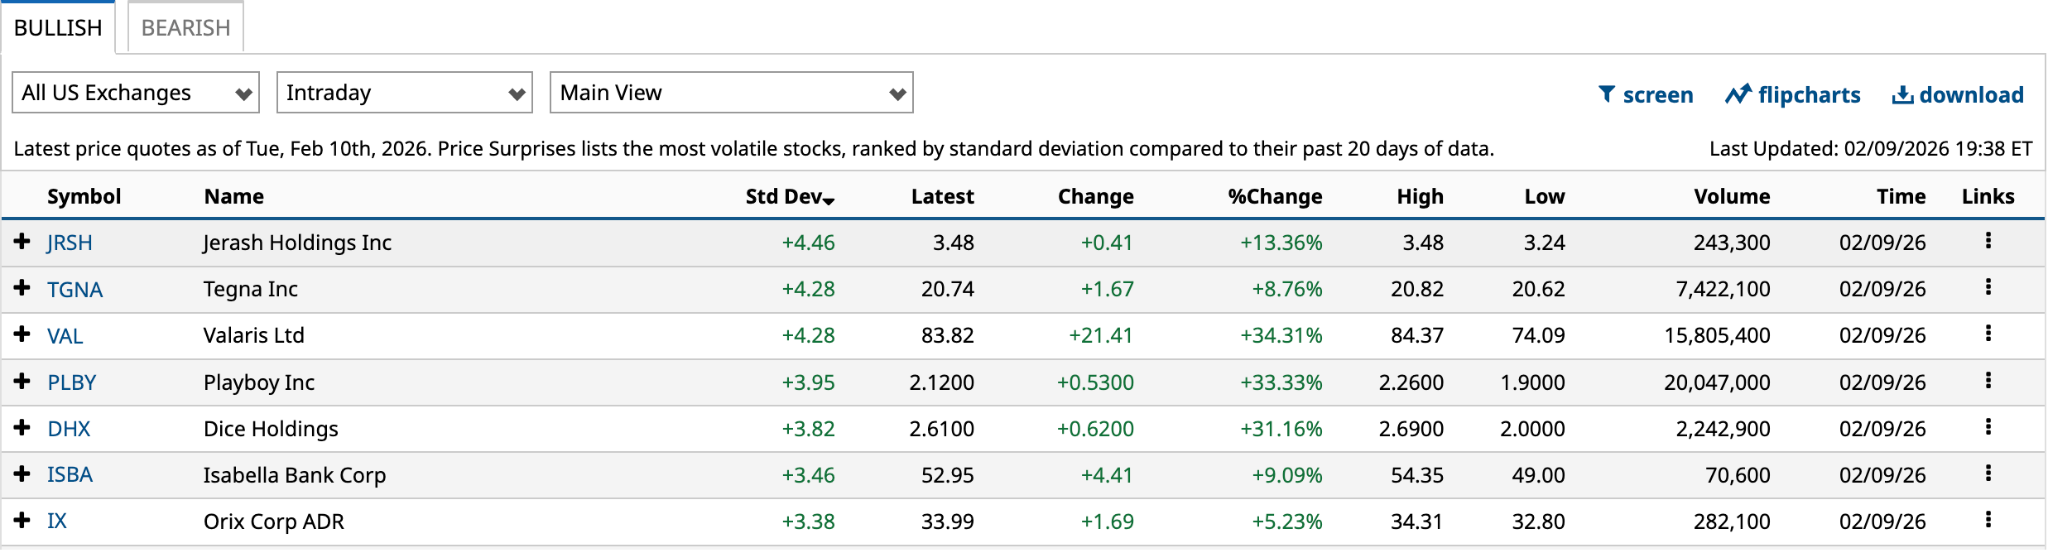Open the VAL symbol link
The height and width of the screenshot is (550, 2048).
pyautogui.click(x=65, y=336)
